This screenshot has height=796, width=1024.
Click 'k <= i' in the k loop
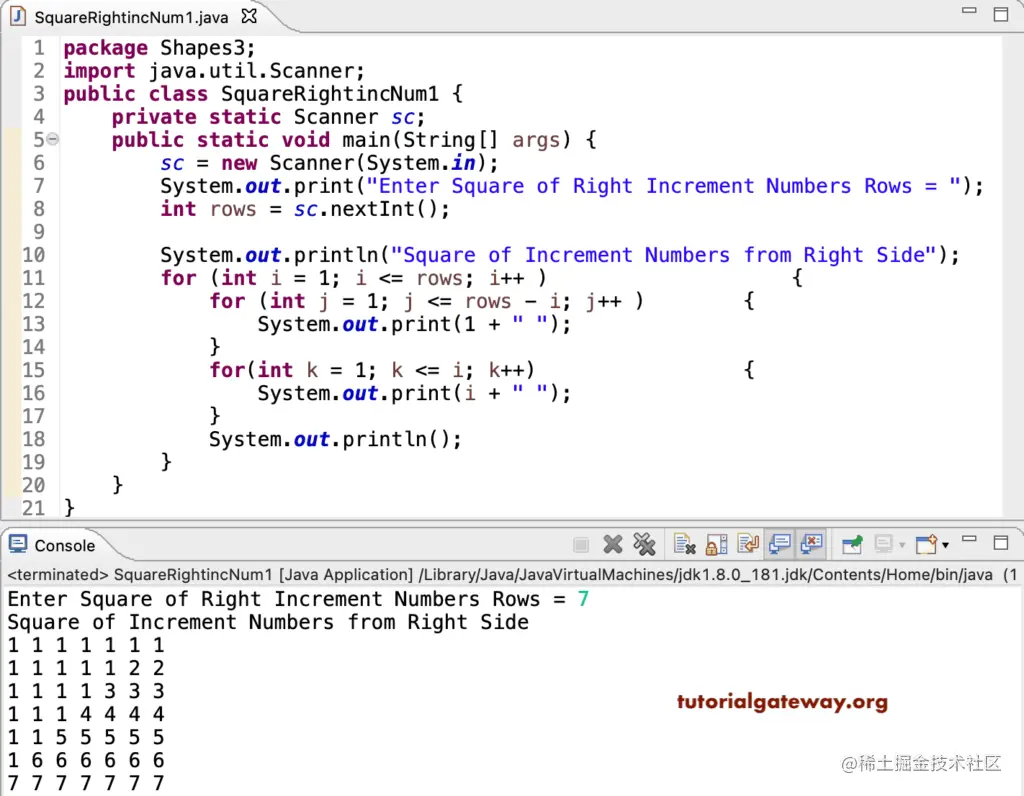click(x=428, y=370)
